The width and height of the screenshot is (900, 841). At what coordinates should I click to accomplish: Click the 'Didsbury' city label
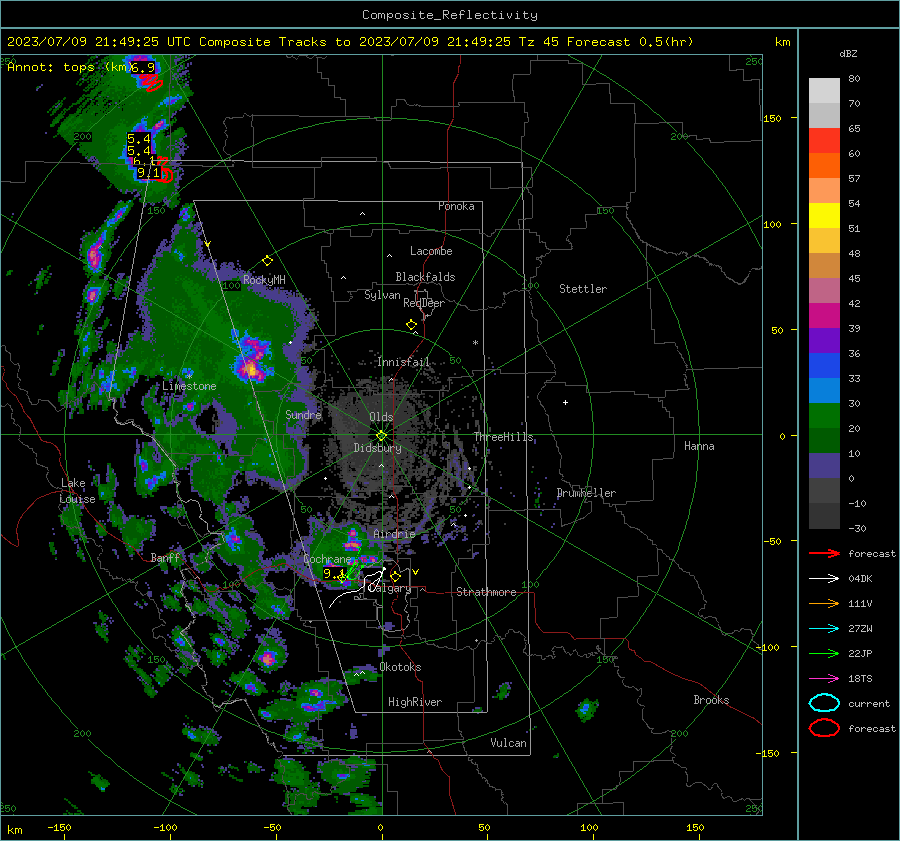pyautogui.click(x=377, y=448)
